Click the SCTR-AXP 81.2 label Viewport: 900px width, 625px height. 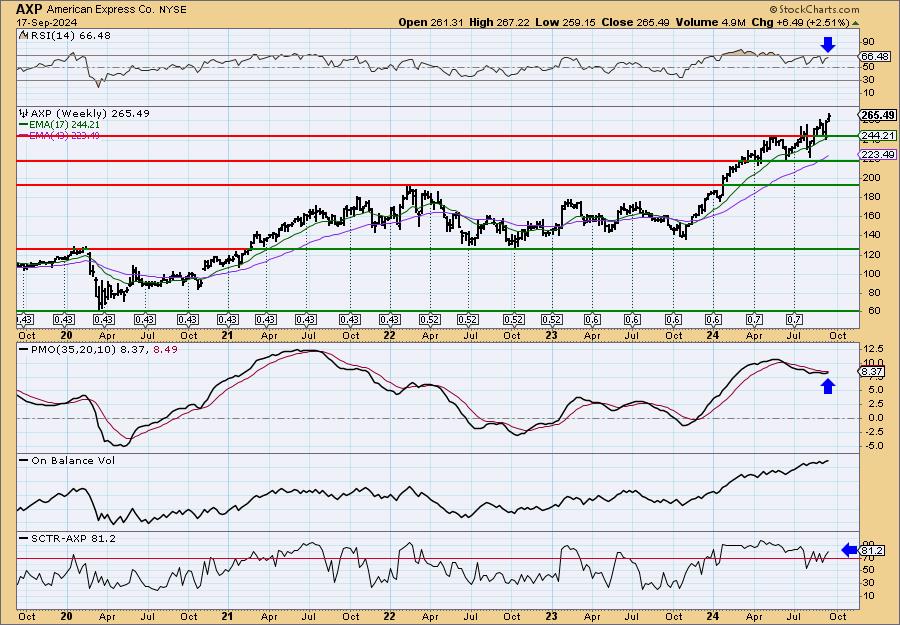click(x=73, y=538)
